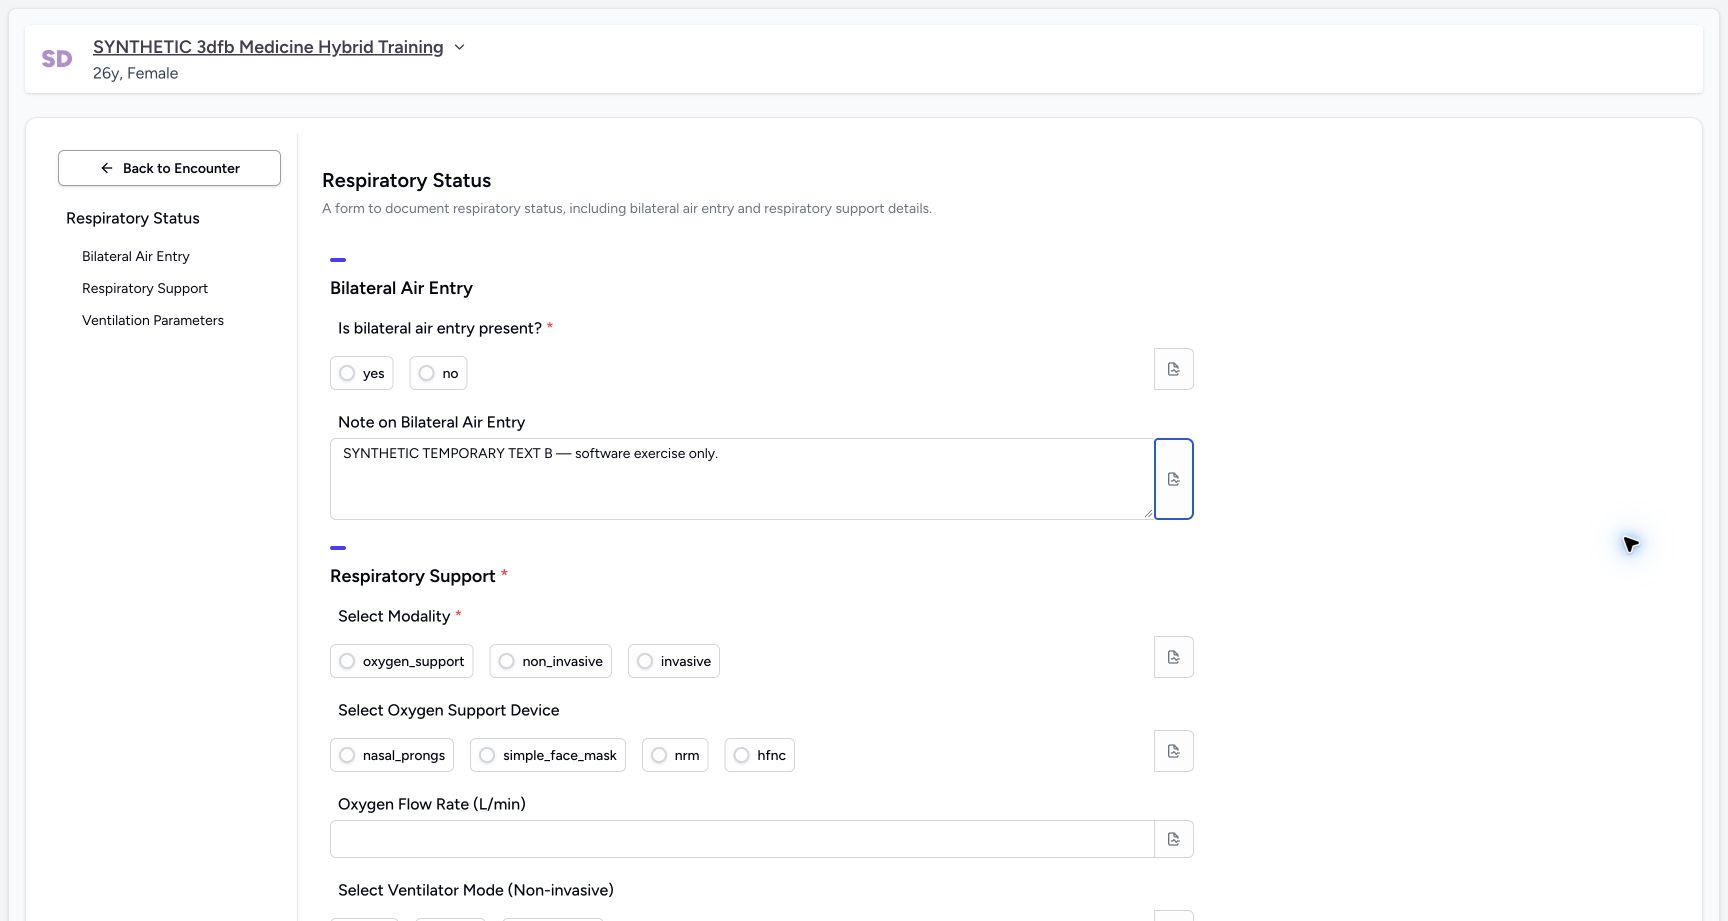Click back arrow icon in Back to Encounter
The height and width of the screenshot is (921, 1728).
pyautogui.click(x=107, y=168)
